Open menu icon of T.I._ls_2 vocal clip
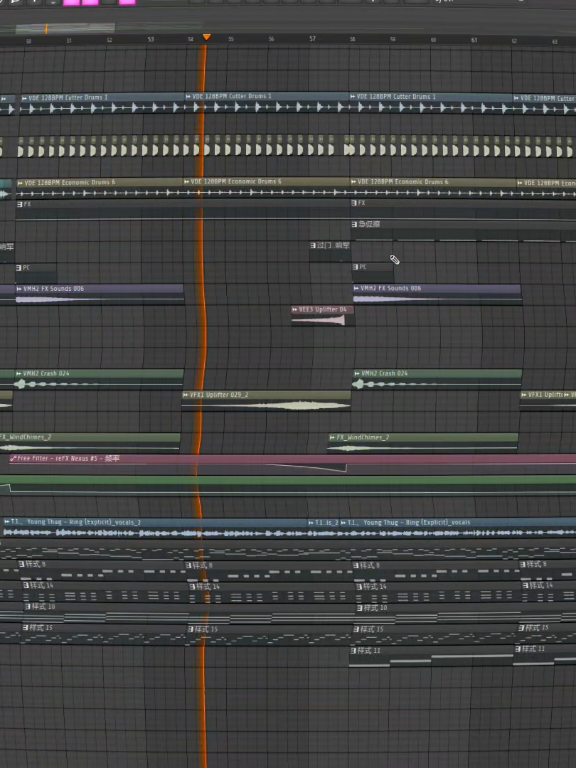576x768 pixels. click(312, 523)
